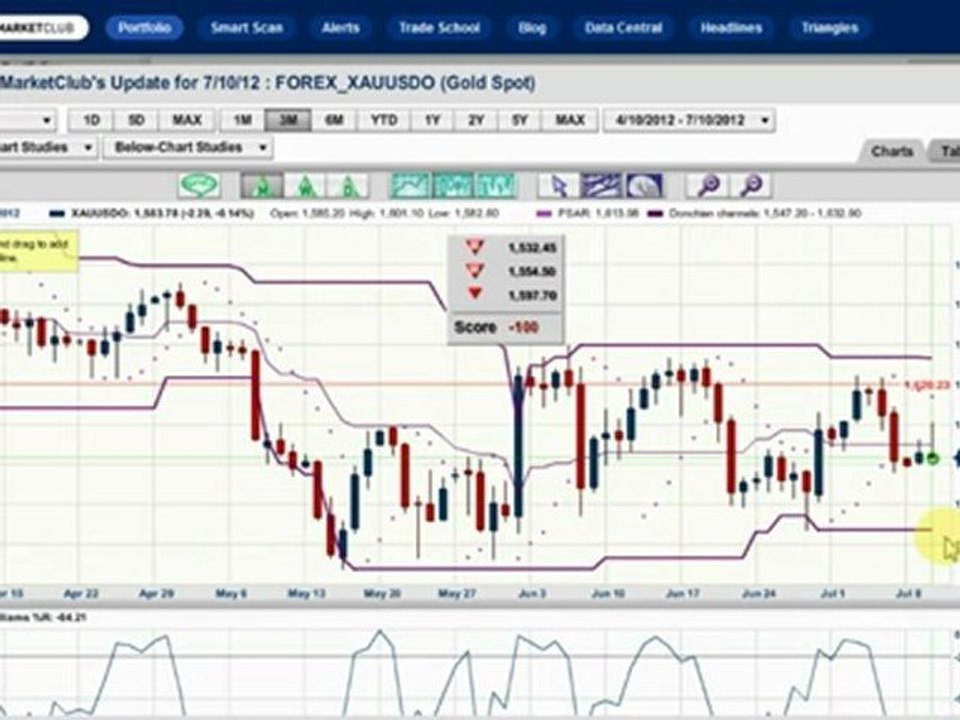Click the Donchian channels legend swatch
This screenshot has height=720, width=960.
click(656, 214)
